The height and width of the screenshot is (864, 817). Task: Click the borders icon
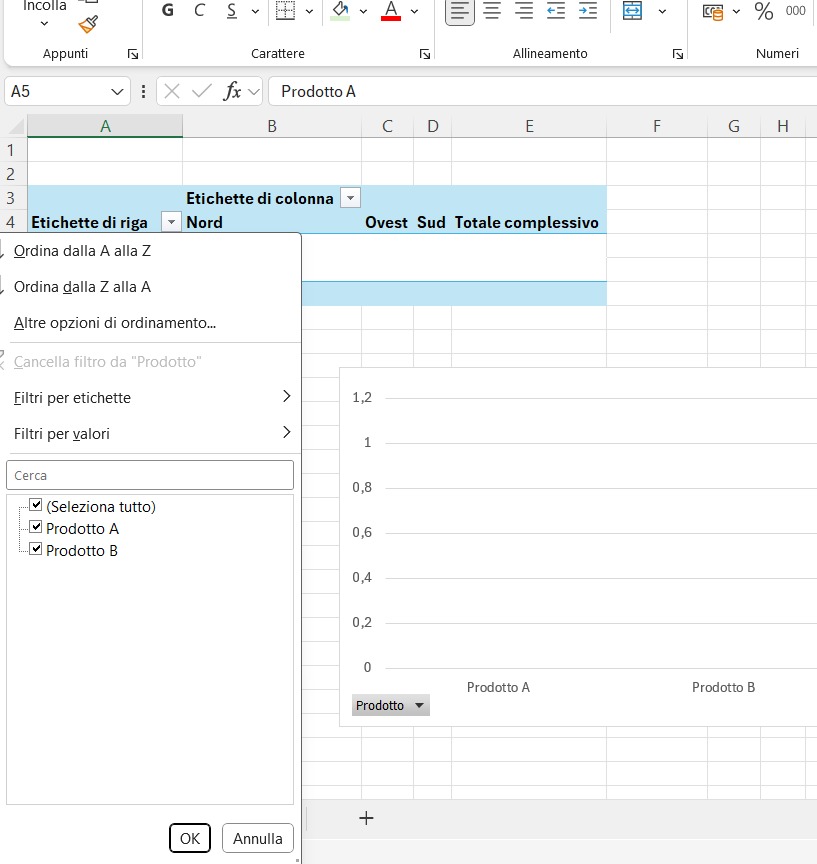(285, 11)
